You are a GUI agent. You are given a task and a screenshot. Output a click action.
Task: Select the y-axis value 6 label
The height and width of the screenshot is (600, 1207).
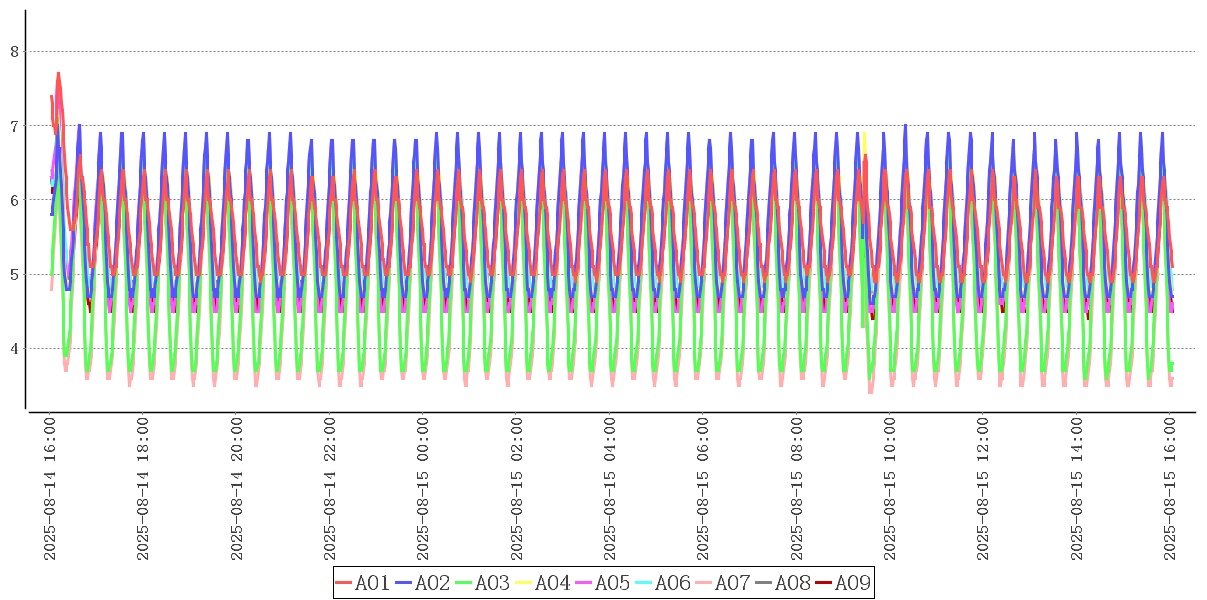14,200
